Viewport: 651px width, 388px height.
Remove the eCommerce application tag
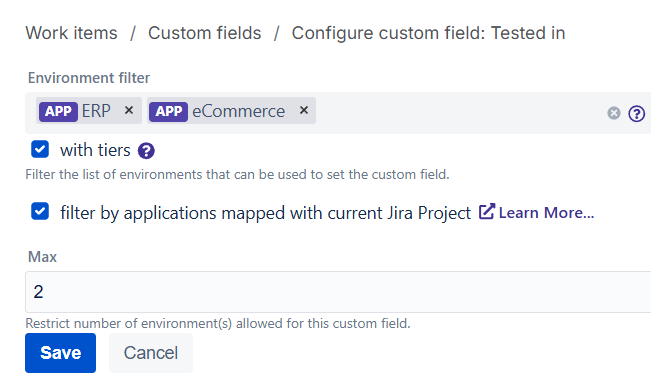point(304,110)
